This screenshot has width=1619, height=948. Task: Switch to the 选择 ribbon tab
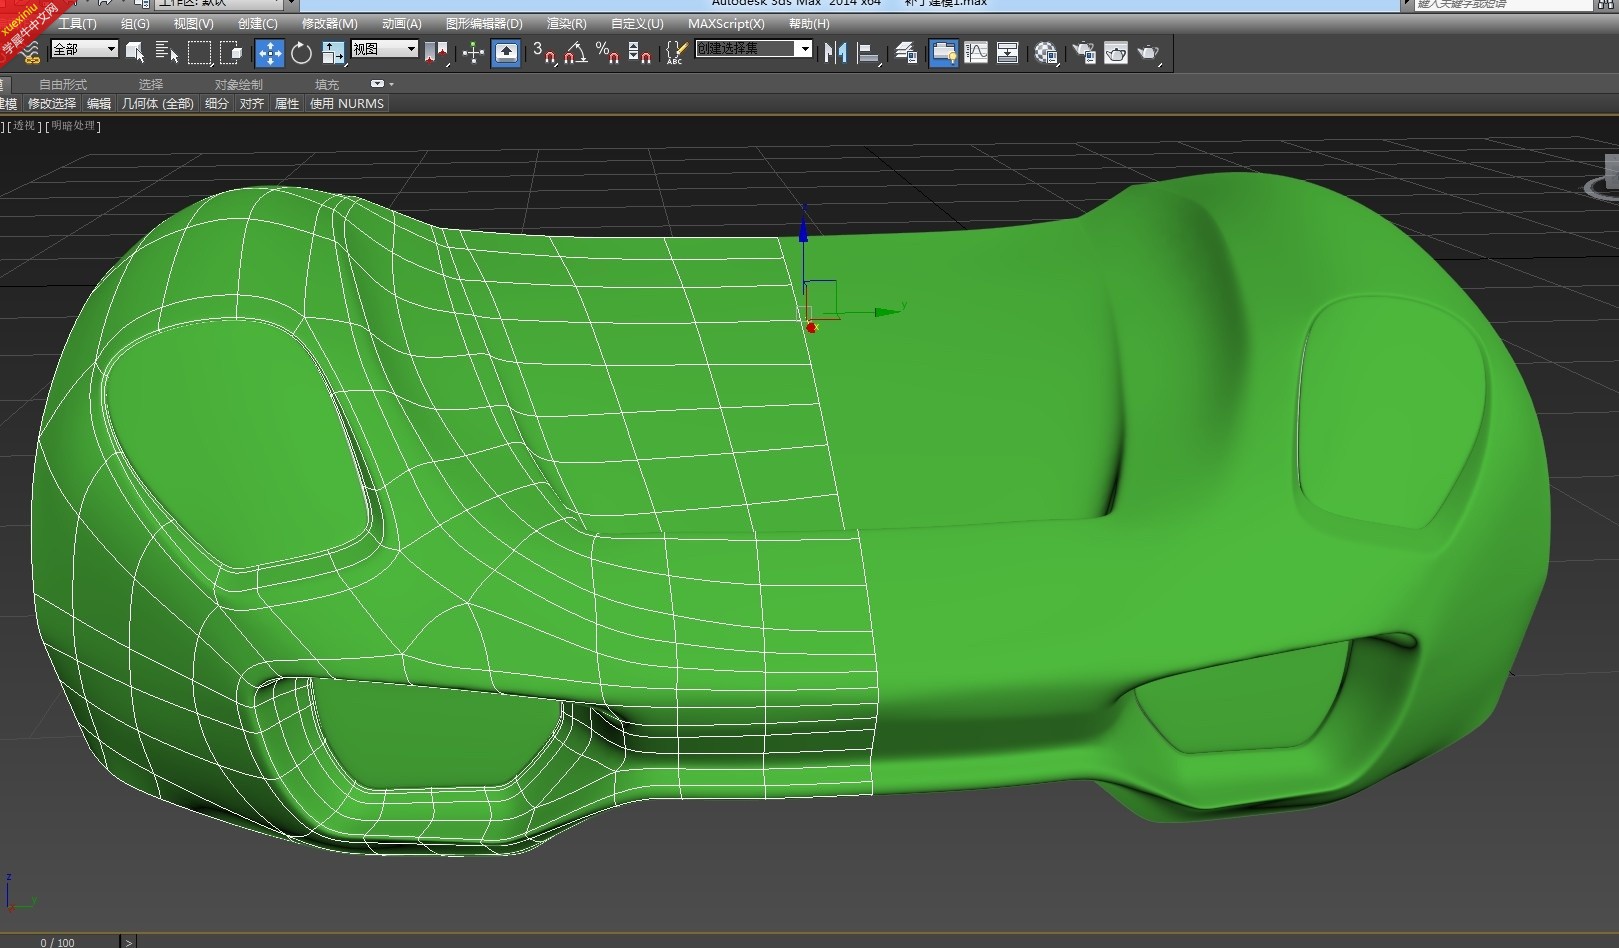pos(151,84)
